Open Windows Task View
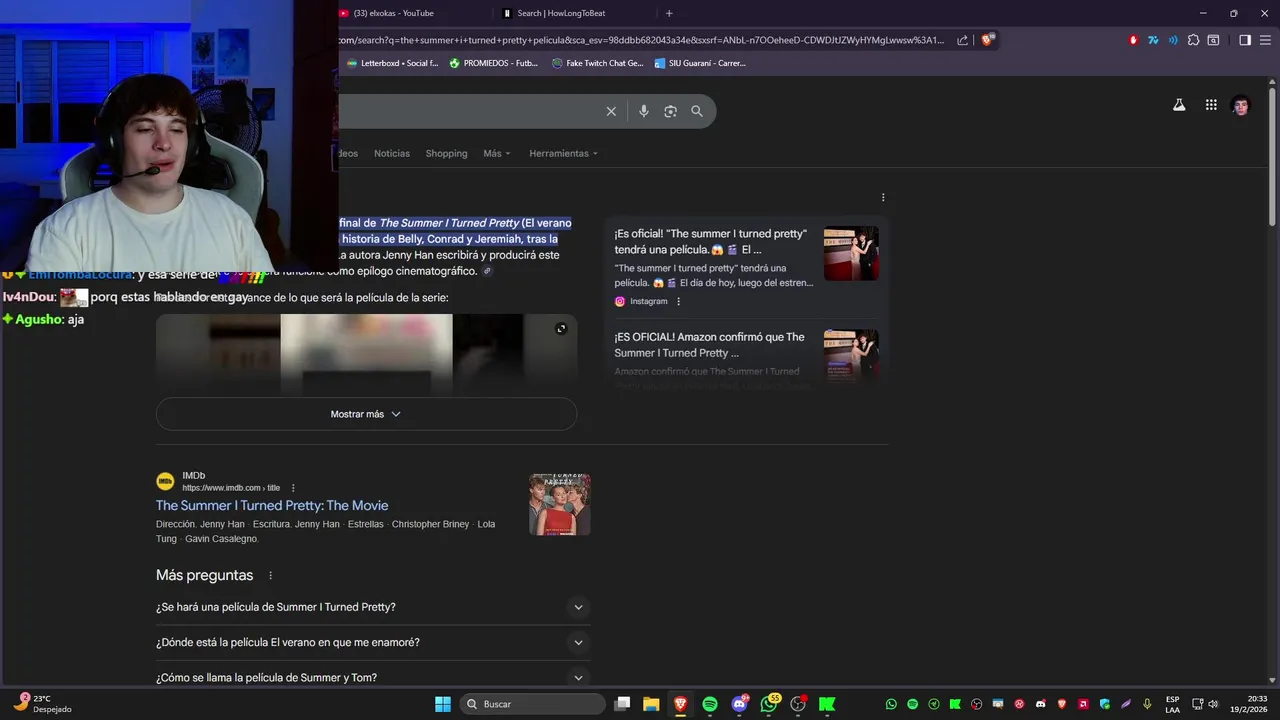The width and height of the screenshot is (1280, 720). [x=622, y=704]
